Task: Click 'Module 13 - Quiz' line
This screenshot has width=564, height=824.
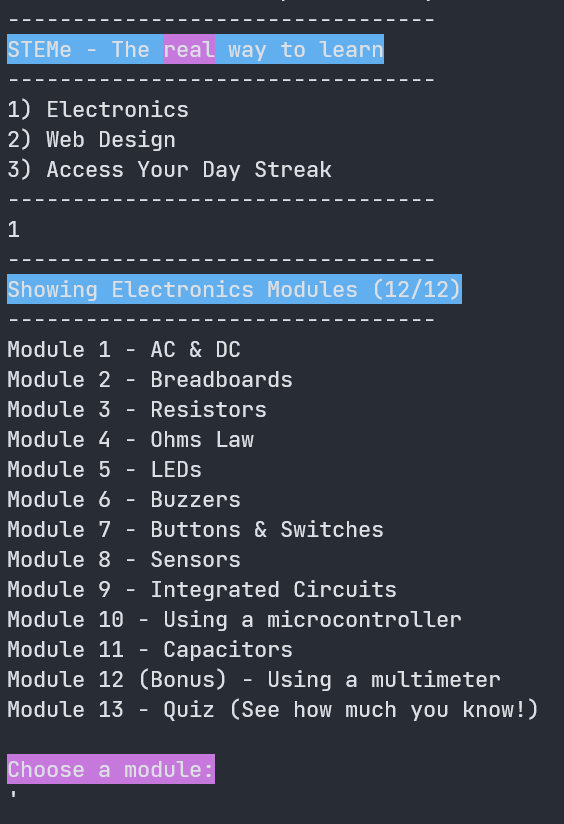Action: coord(273,709)
